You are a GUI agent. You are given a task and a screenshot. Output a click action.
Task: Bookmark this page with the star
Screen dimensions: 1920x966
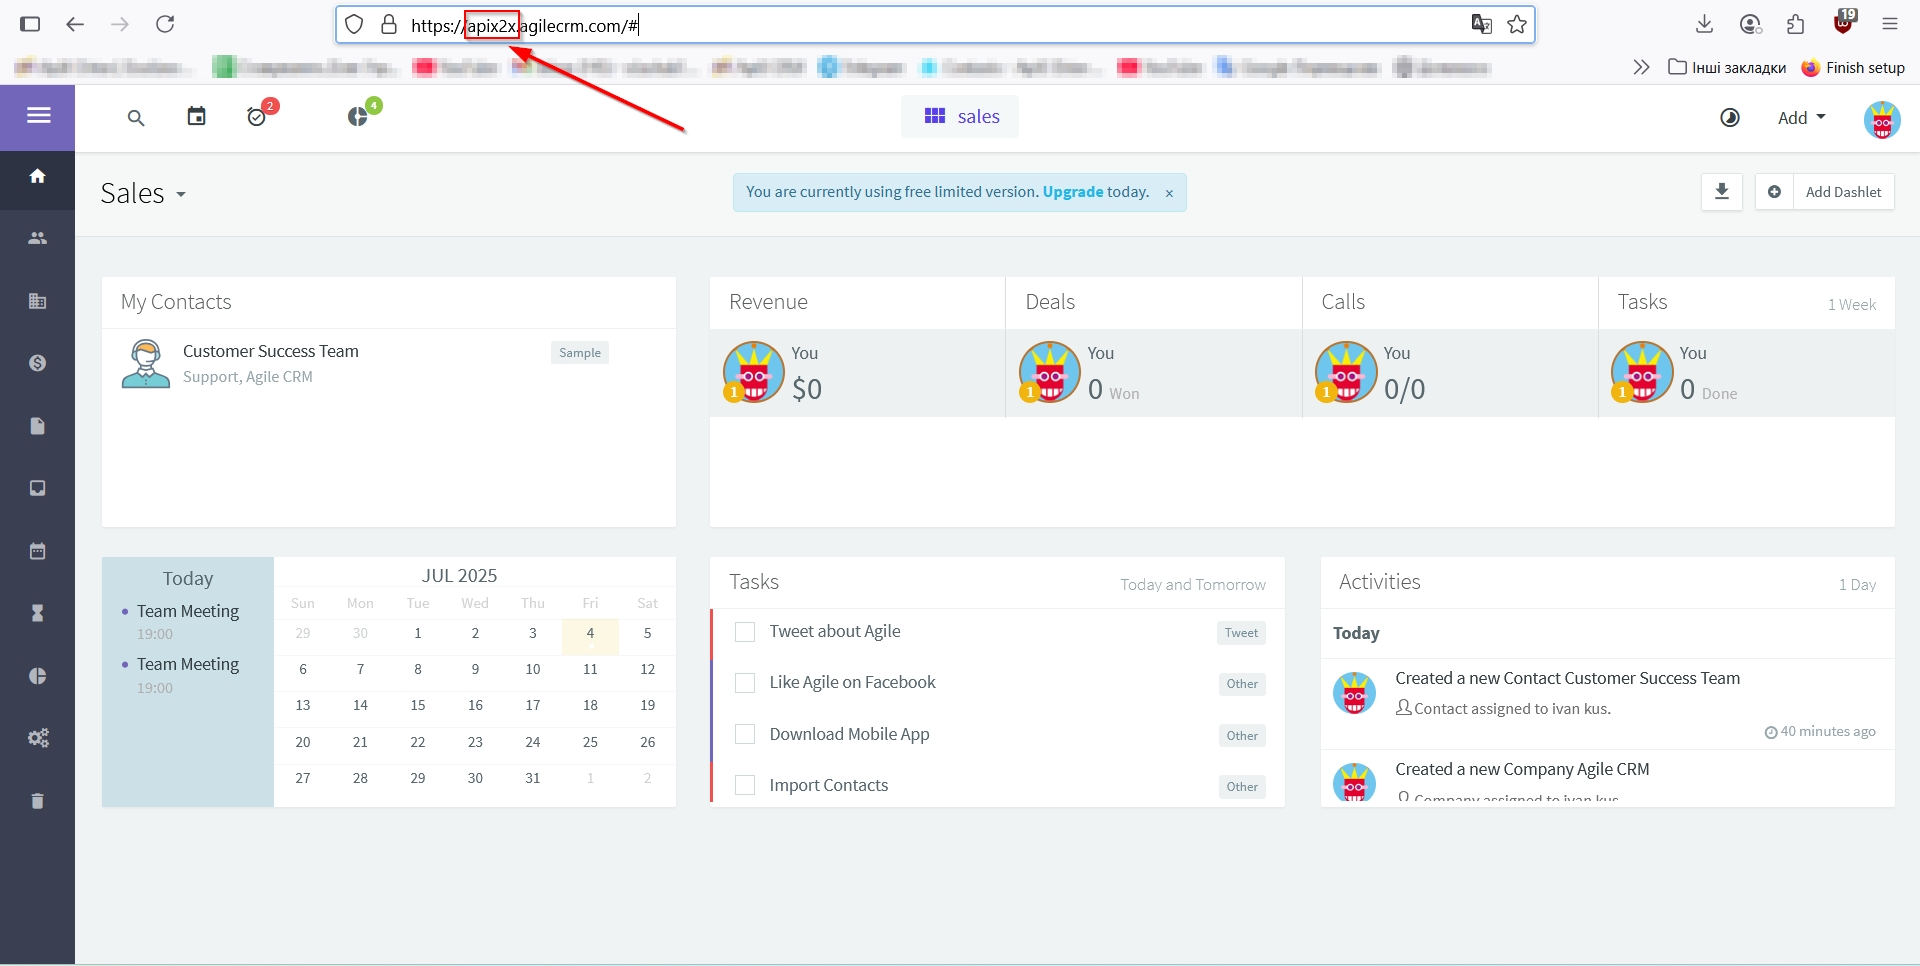1517,25
